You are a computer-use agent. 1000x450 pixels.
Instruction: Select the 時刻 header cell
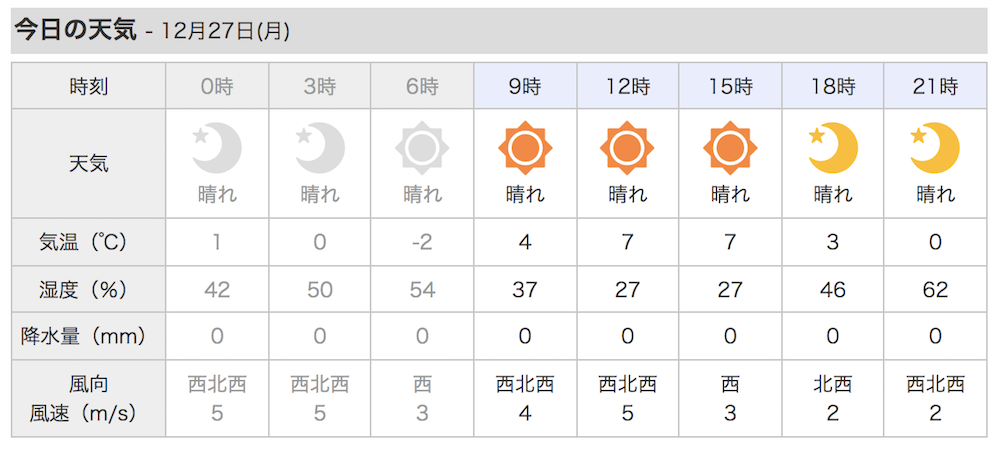click(x=88, y=86)
